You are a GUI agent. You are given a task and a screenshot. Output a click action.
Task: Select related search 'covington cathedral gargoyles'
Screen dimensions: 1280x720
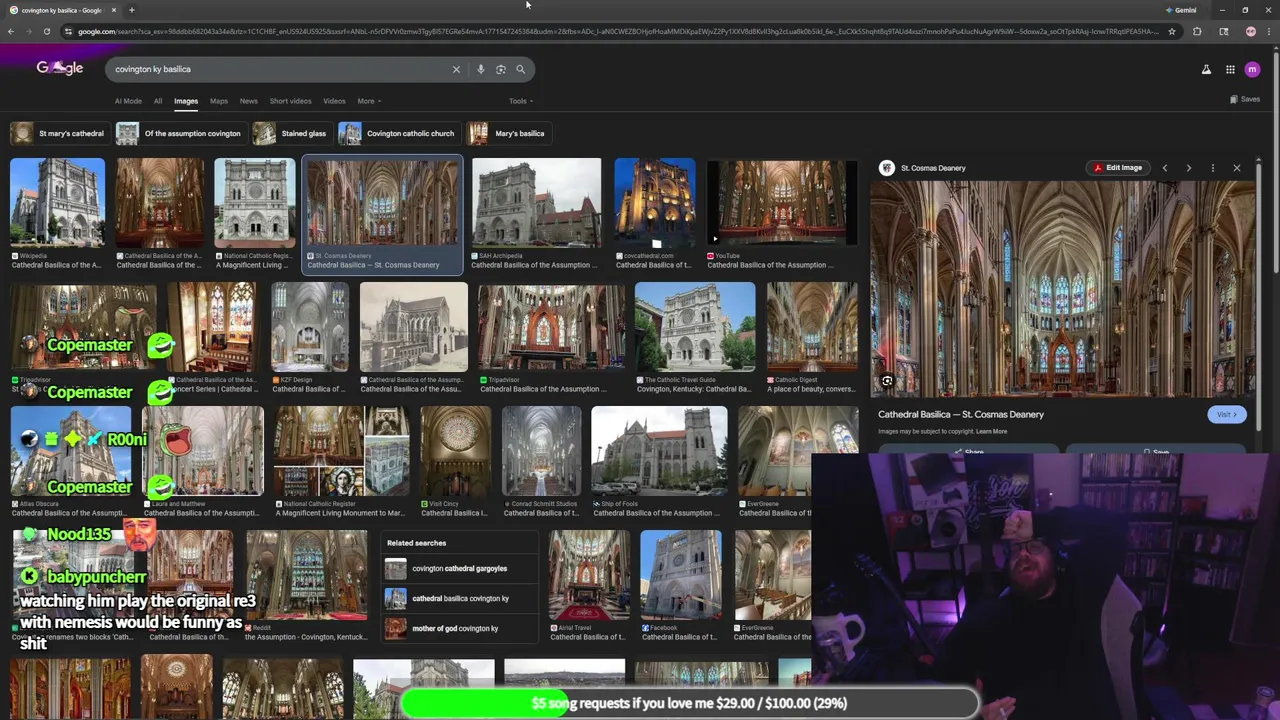click(x=461, y=569)
